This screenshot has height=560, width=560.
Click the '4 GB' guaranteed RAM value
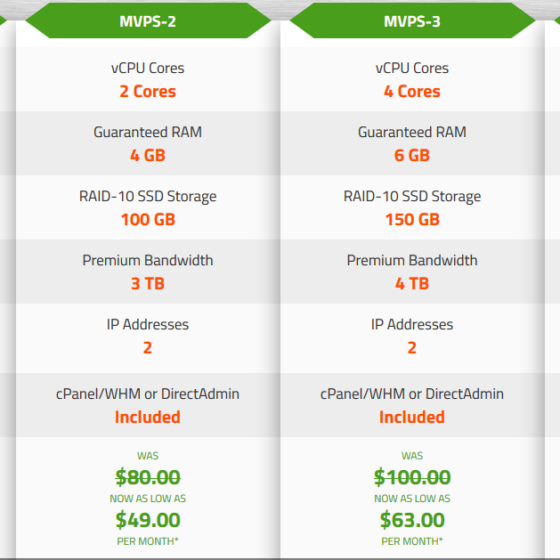click(148, 155)
